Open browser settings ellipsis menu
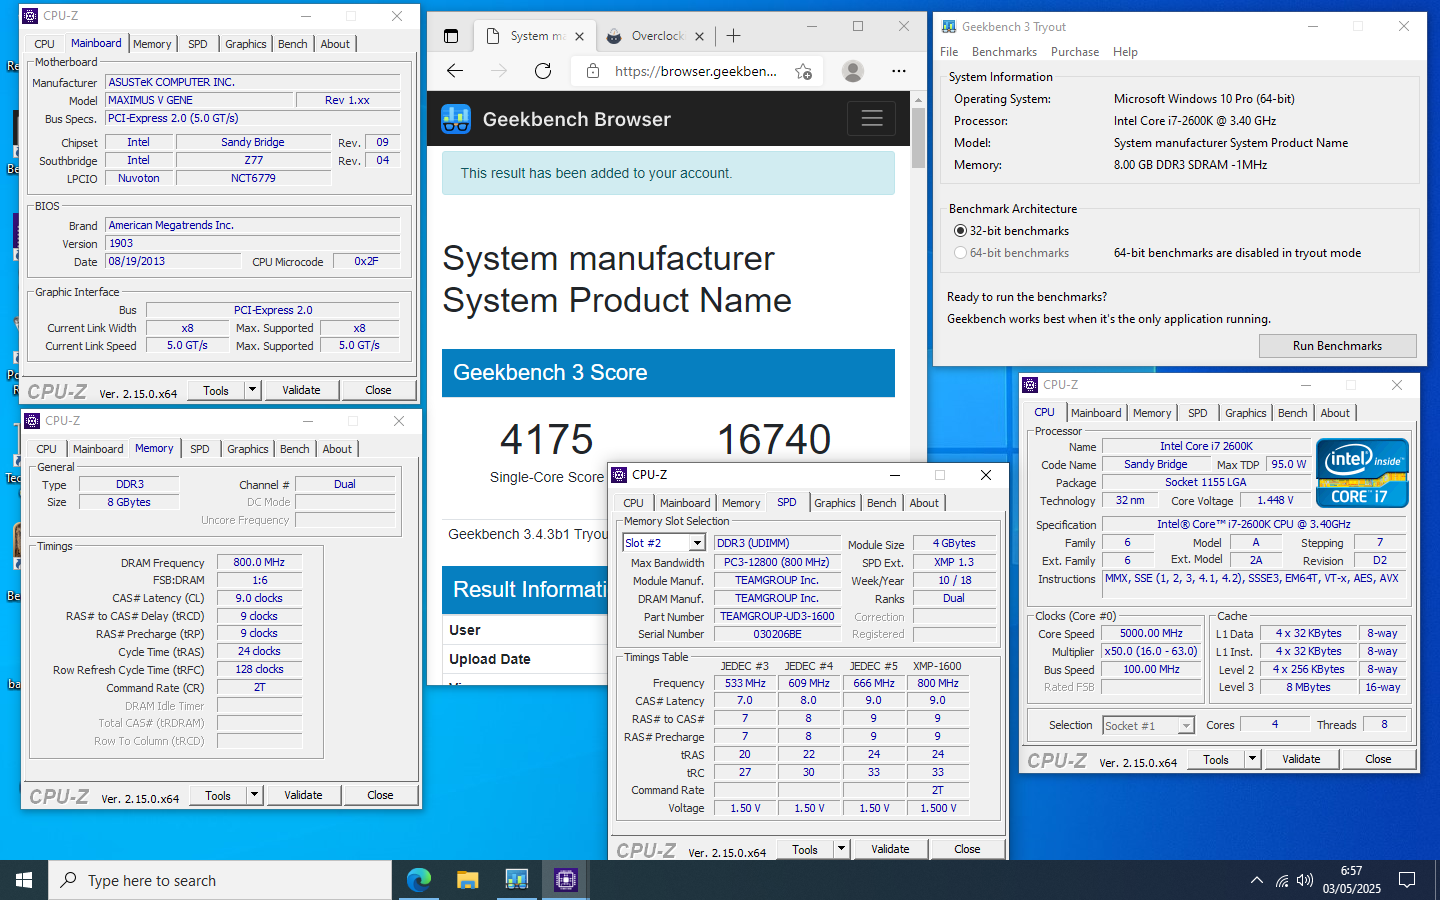This screenshot has height=900, width=1440. 899,71
